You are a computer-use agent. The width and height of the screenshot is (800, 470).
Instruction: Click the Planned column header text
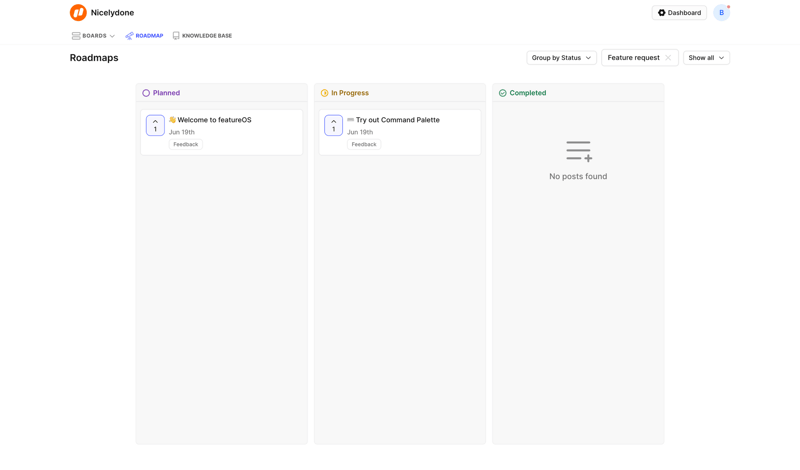[x=166, y=93]
